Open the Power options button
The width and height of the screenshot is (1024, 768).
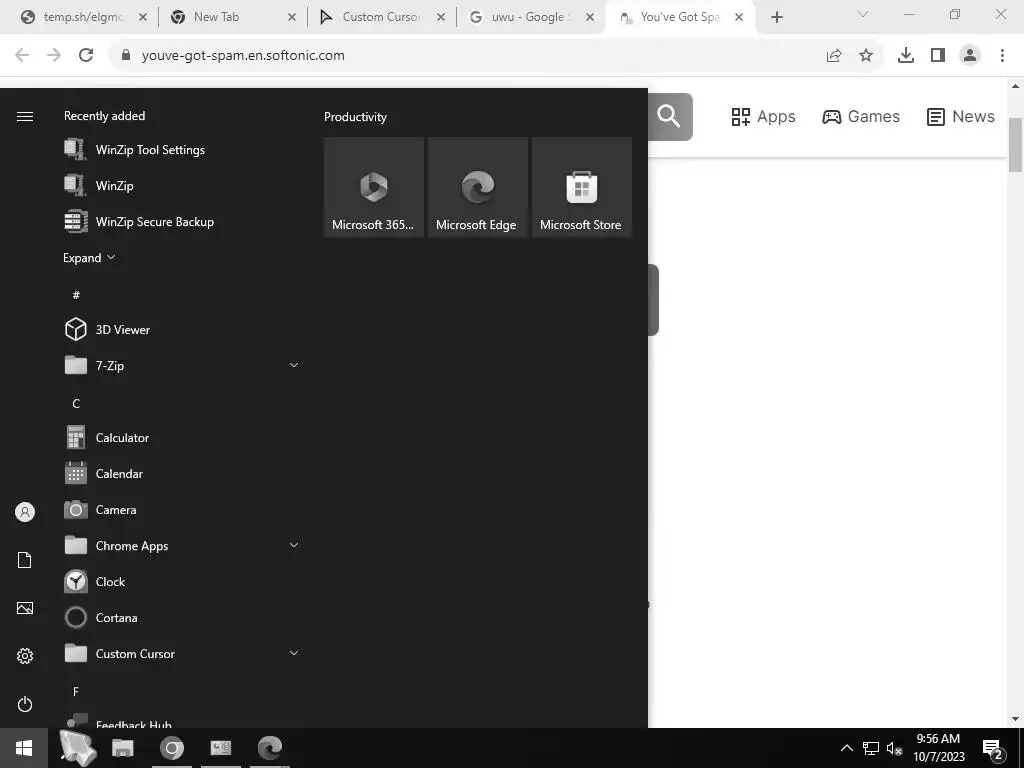click(25, 704)
